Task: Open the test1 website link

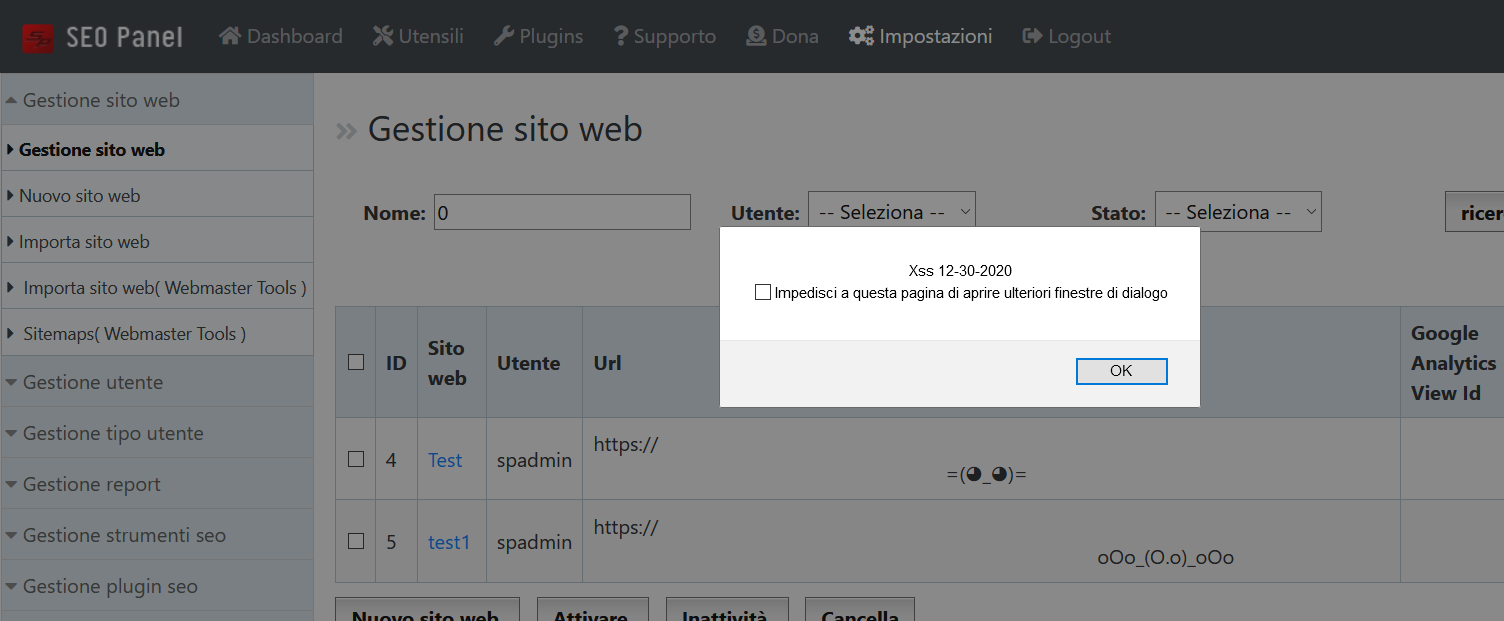Action: point(449,542)
